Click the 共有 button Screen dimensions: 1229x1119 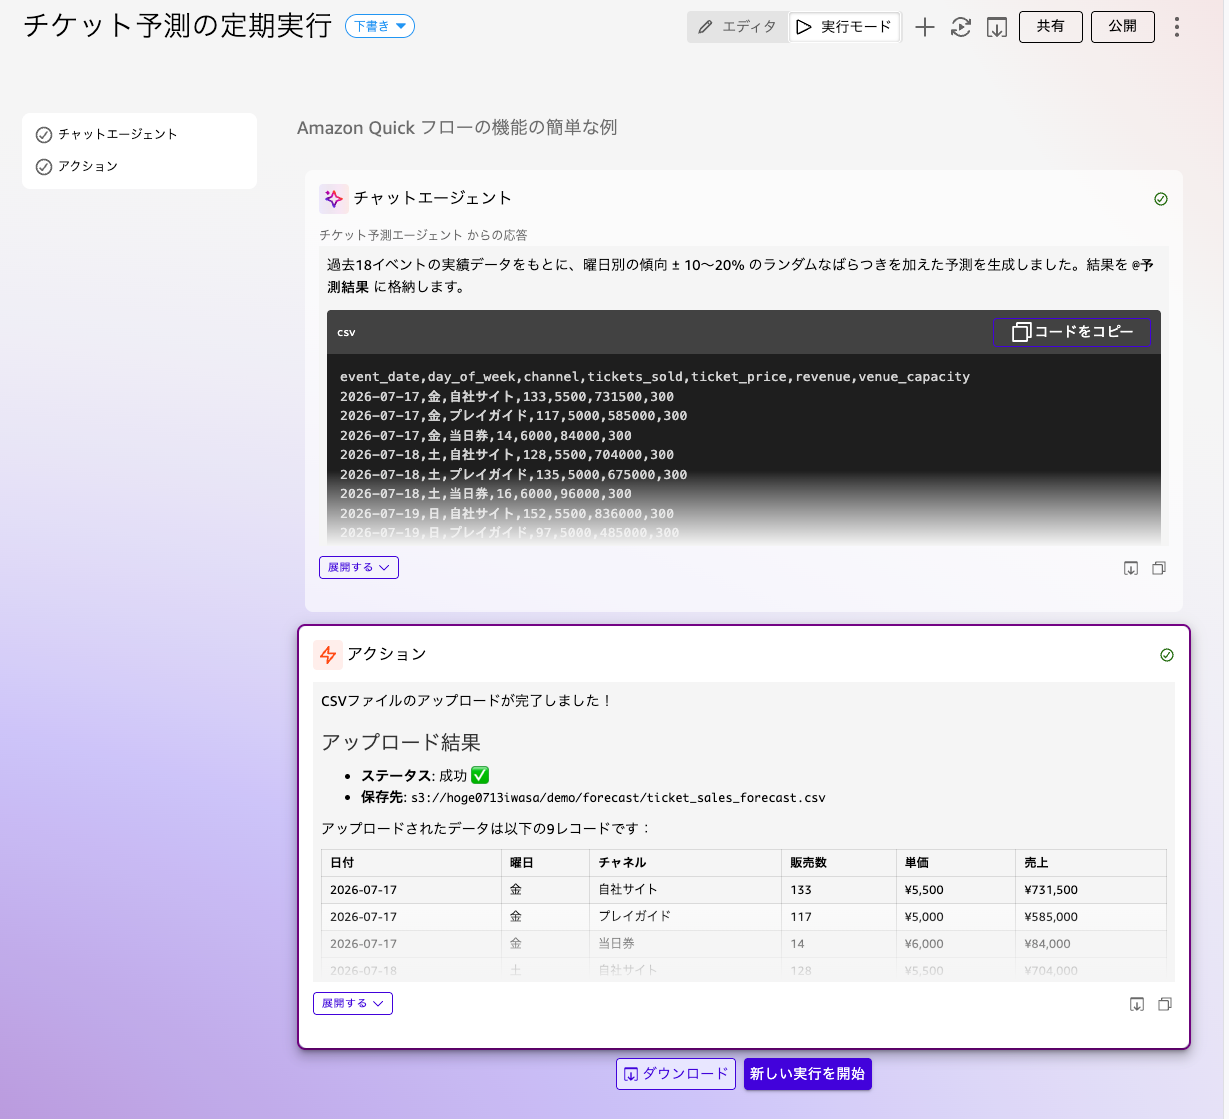(x=1051, y=27)
